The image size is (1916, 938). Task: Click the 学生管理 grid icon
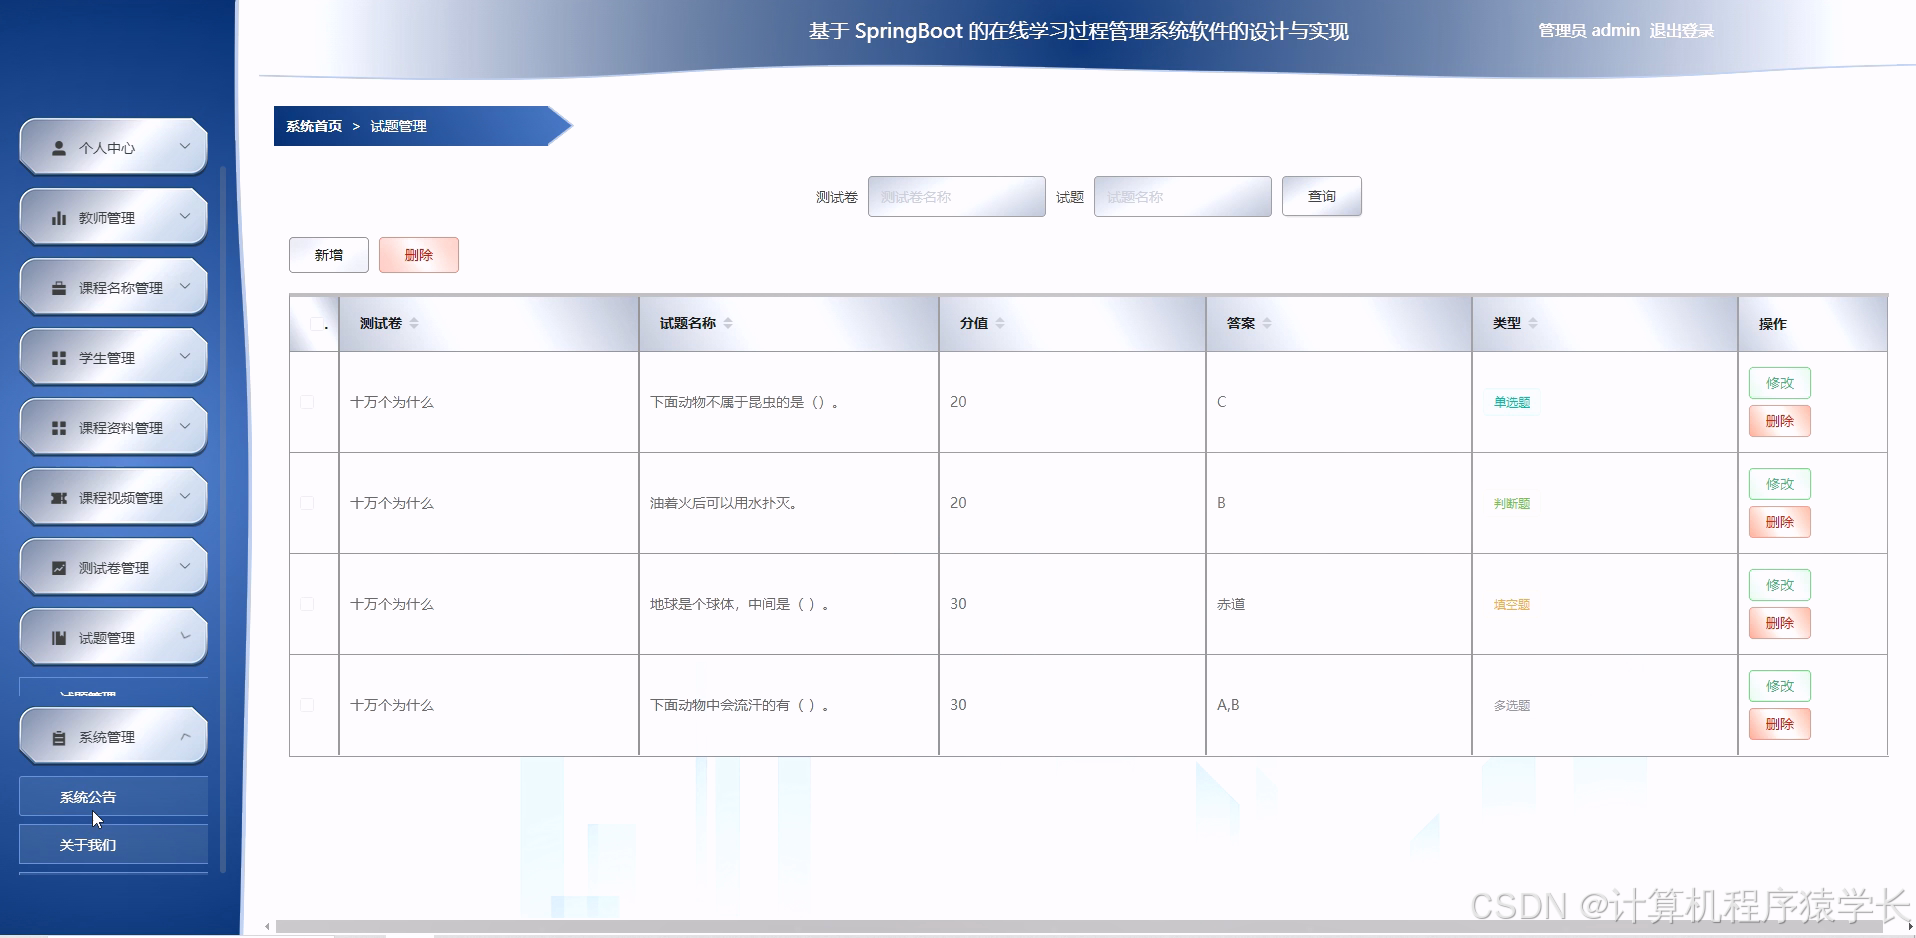[x=57, y=356]
